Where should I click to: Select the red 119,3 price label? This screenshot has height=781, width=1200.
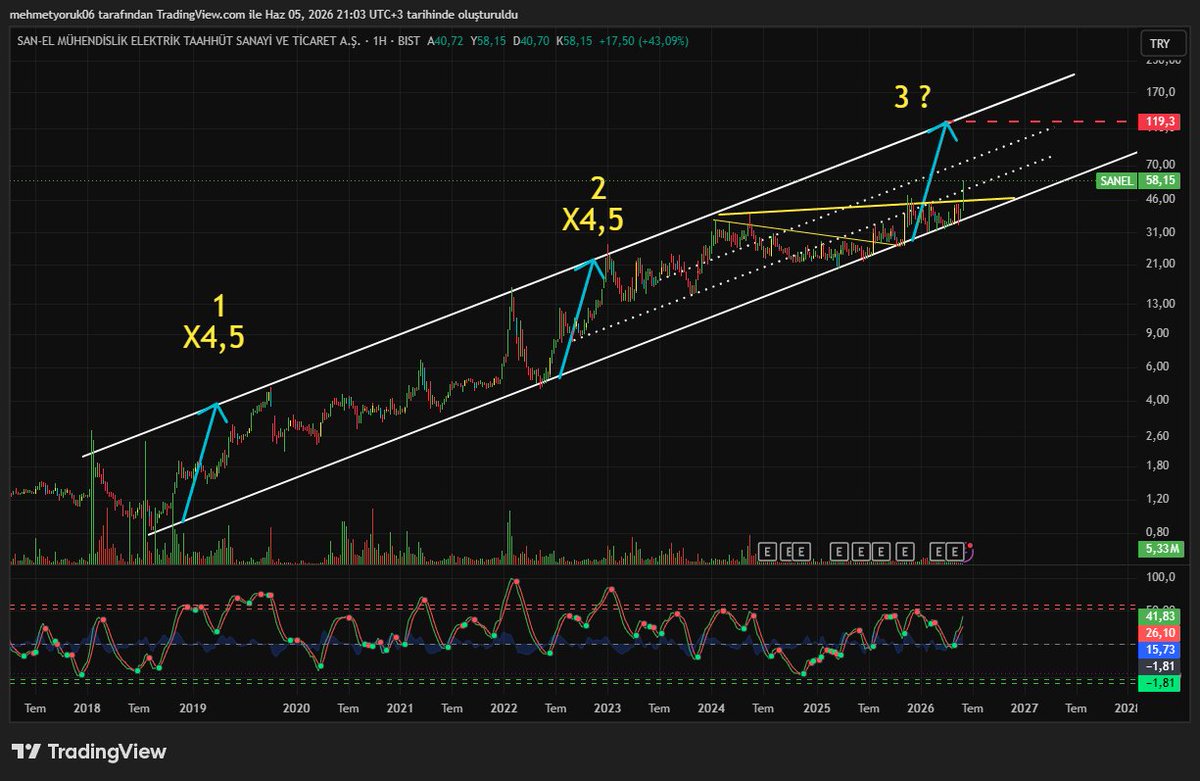click(x=1160, y=122)
